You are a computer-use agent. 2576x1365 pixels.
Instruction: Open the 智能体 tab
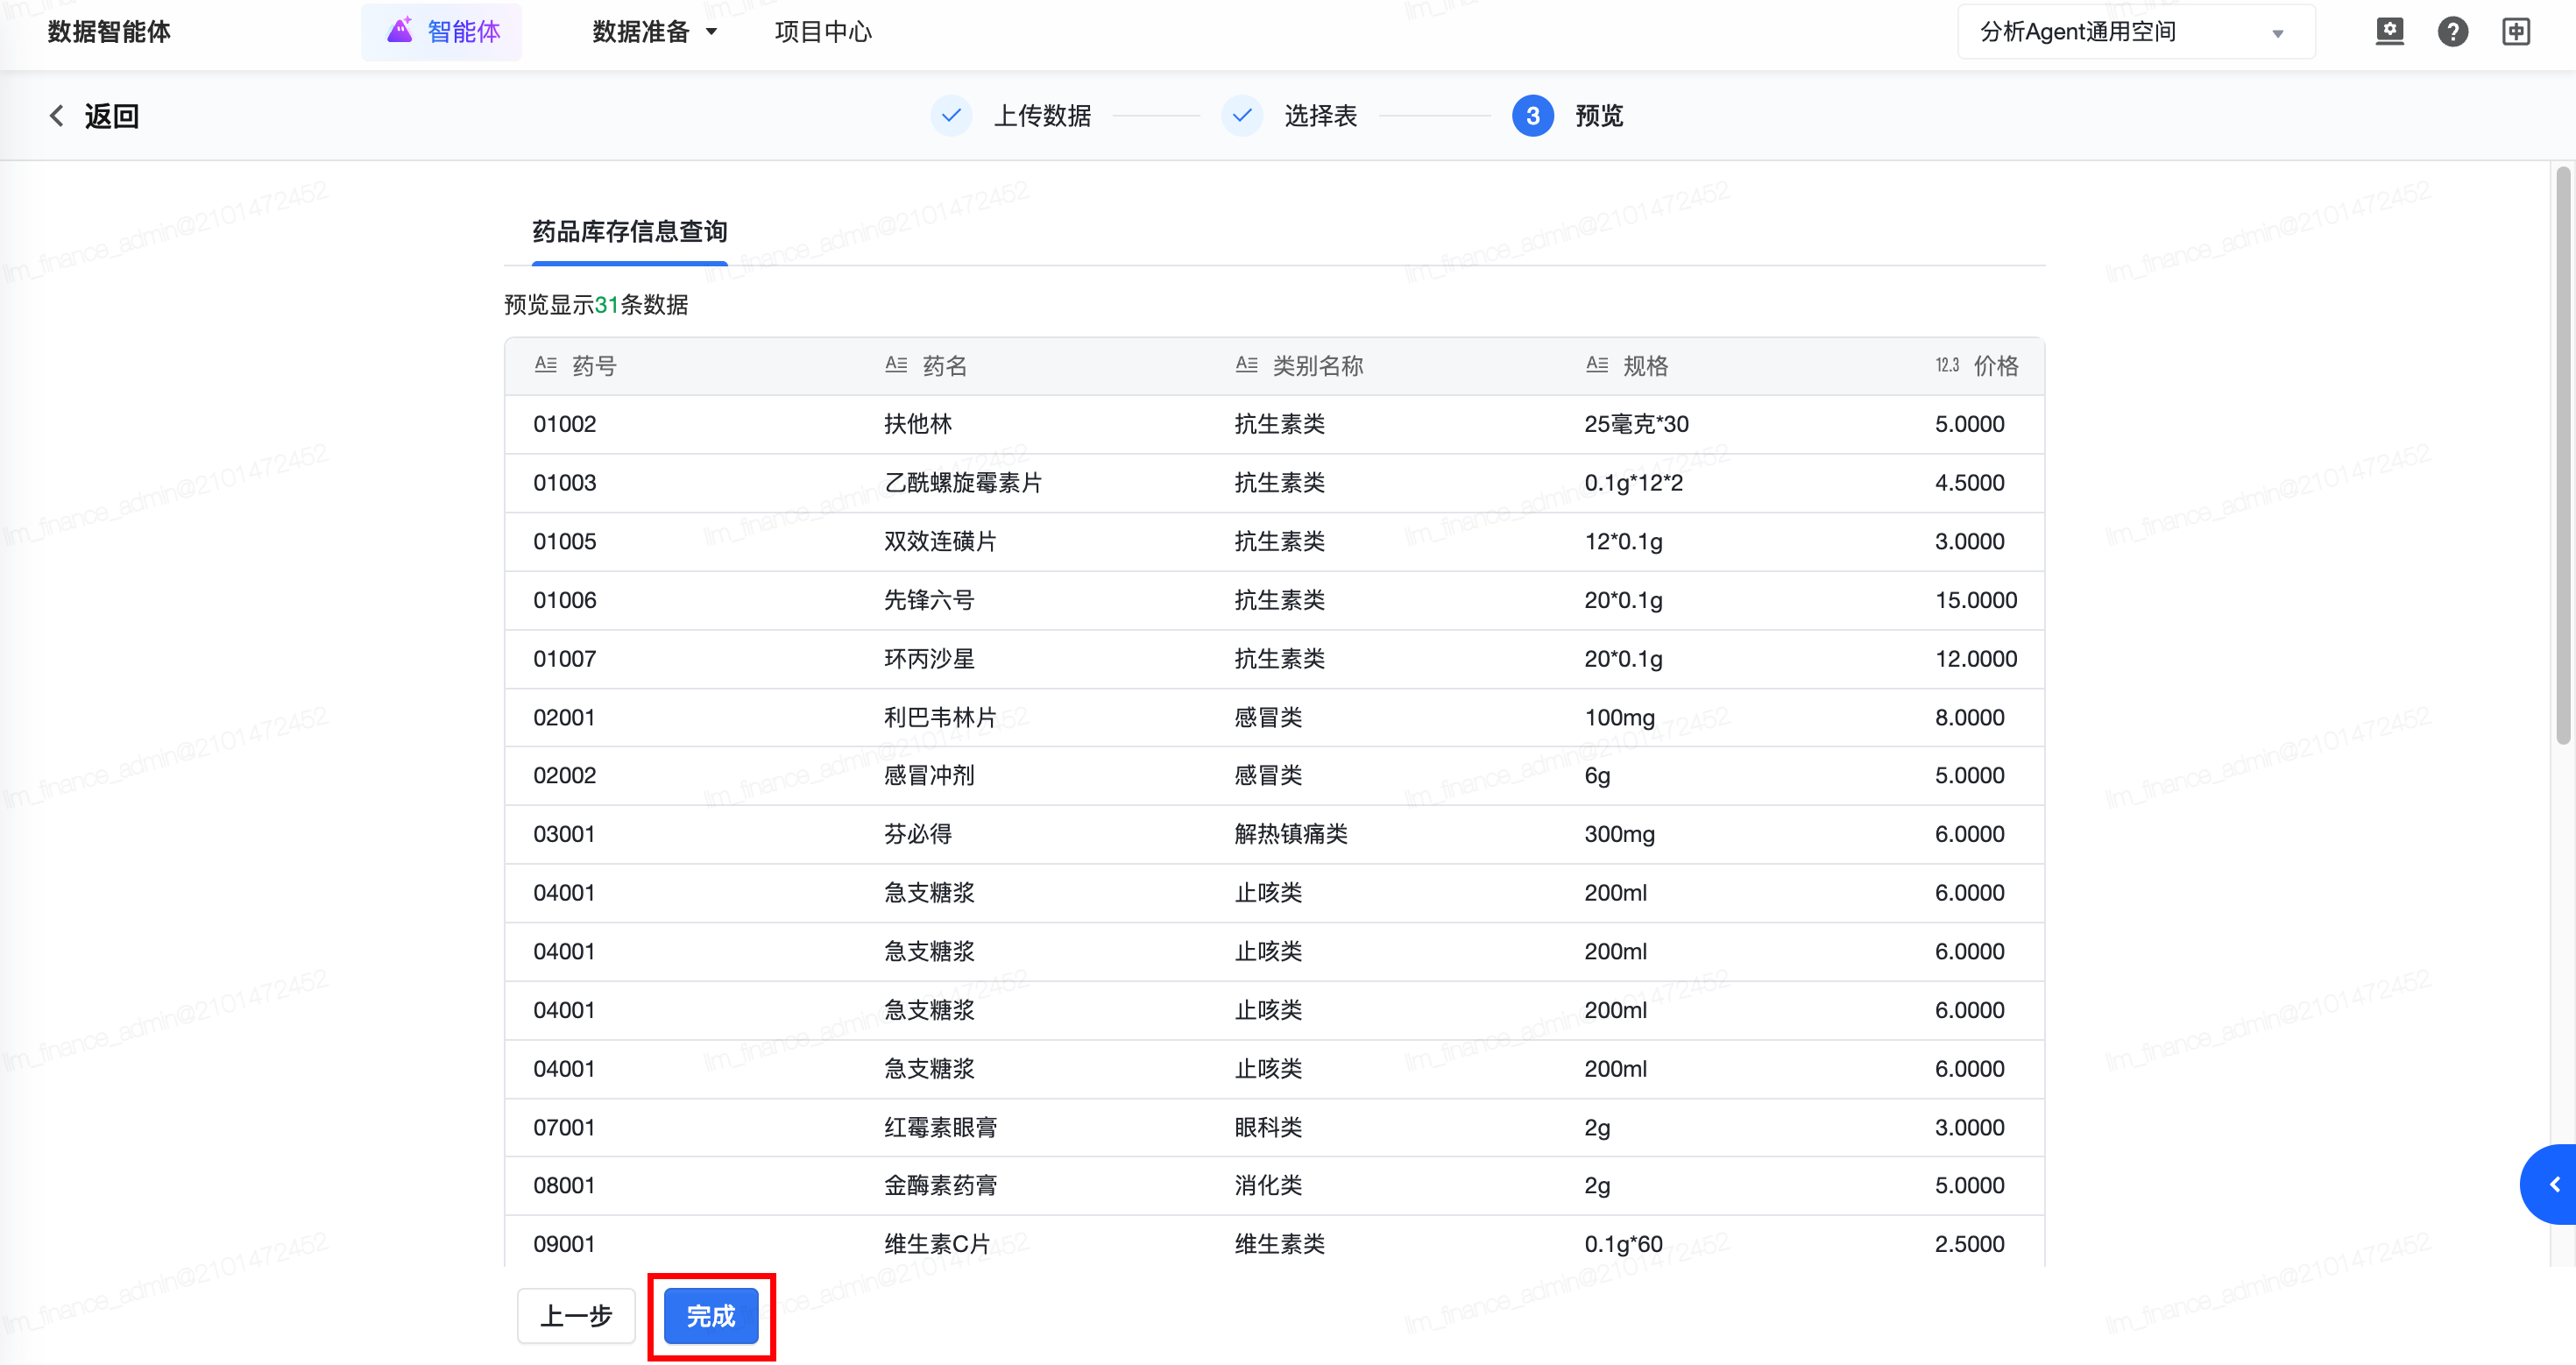(x=442, y=32)
